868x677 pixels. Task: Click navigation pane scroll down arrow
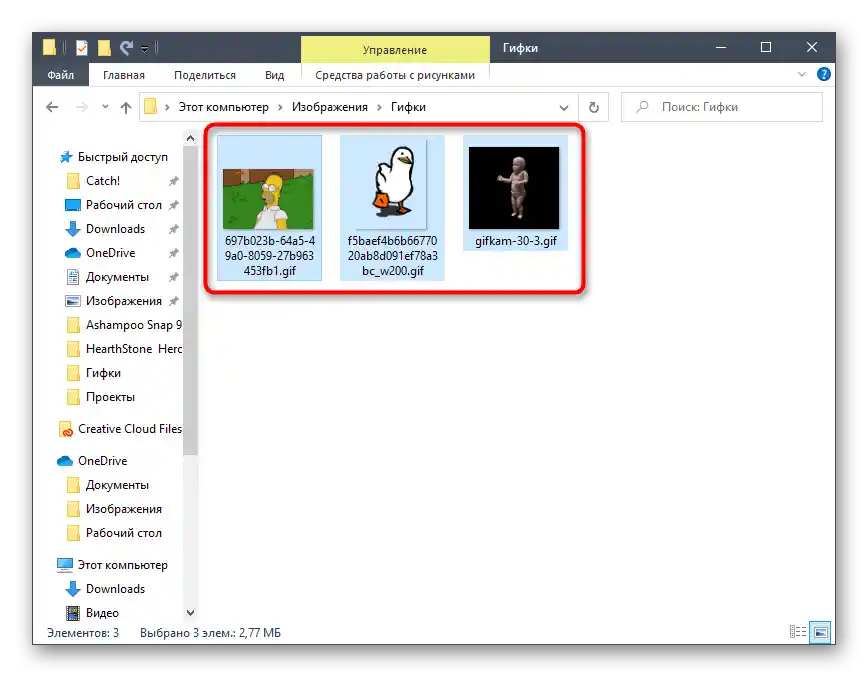(190, 612)
